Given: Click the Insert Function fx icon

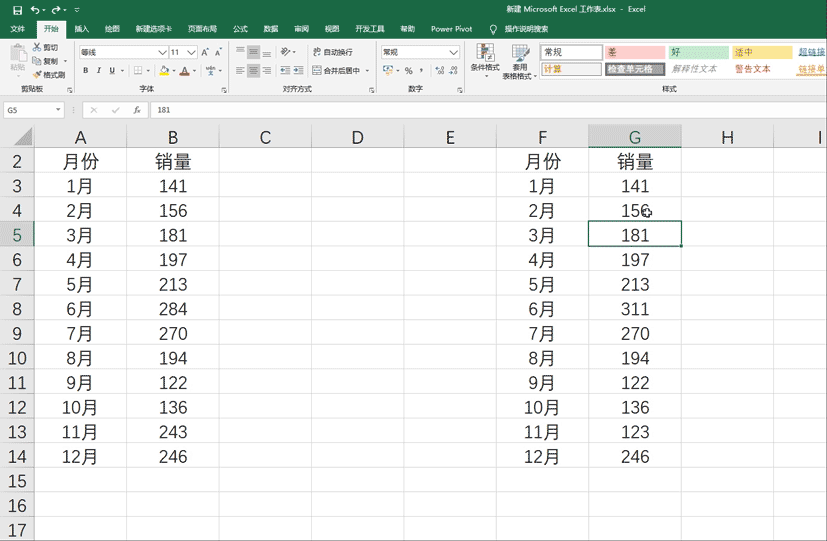Looking at the screenshot, I should [137, 110].
